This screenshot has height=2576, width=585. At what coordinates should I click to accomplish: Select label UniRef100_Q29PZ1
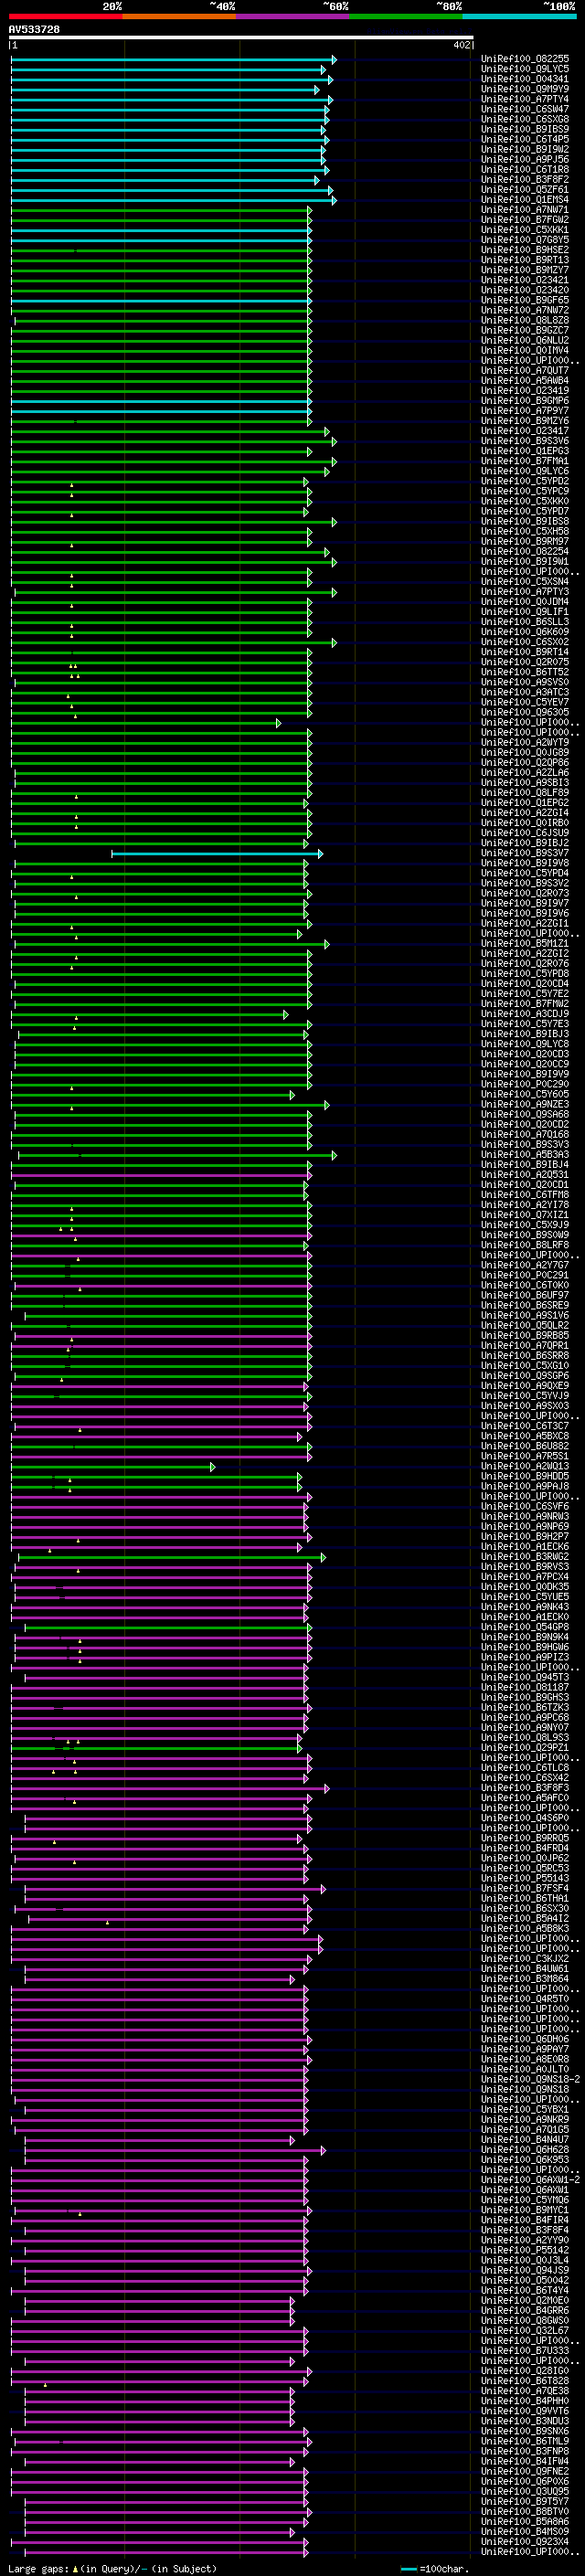pos(525,1748)
